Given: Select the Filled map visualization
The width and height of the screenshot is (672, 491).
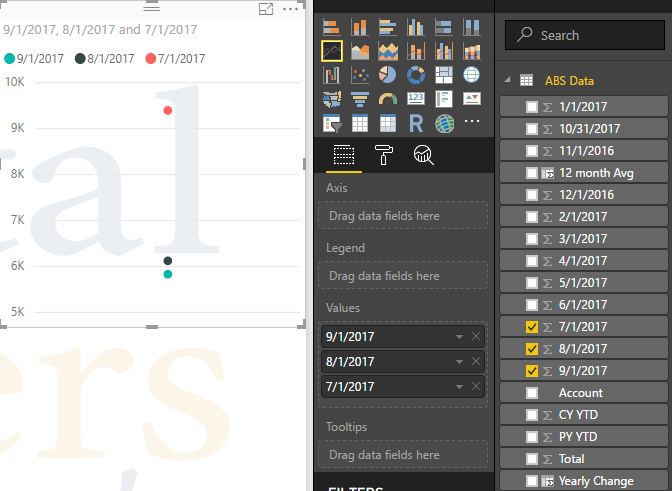Looking at the screenshot, I should [332, 99].
